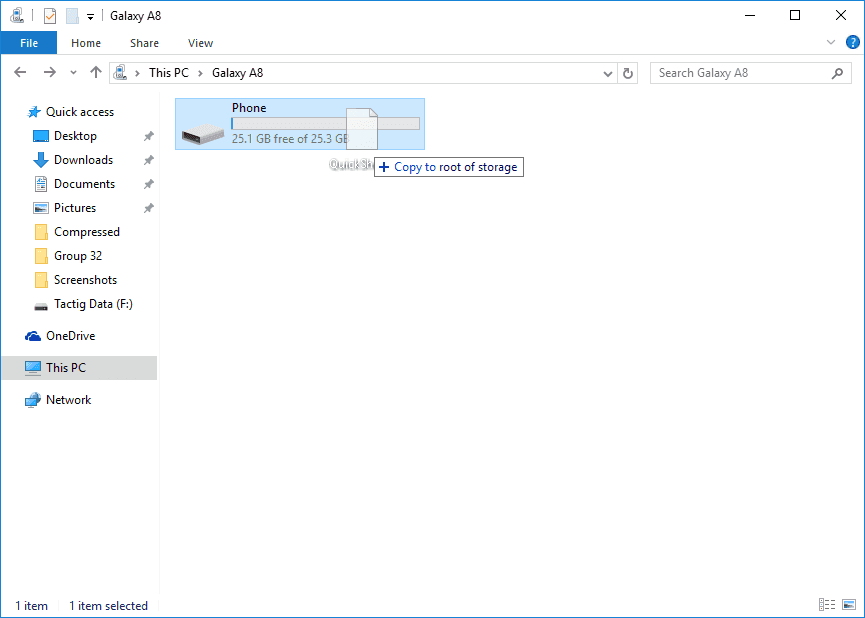Maximize the Galaxy A8 window
The width and height of the screenshot is (865, 618).
pyautogui.click(x=795, y=15)
